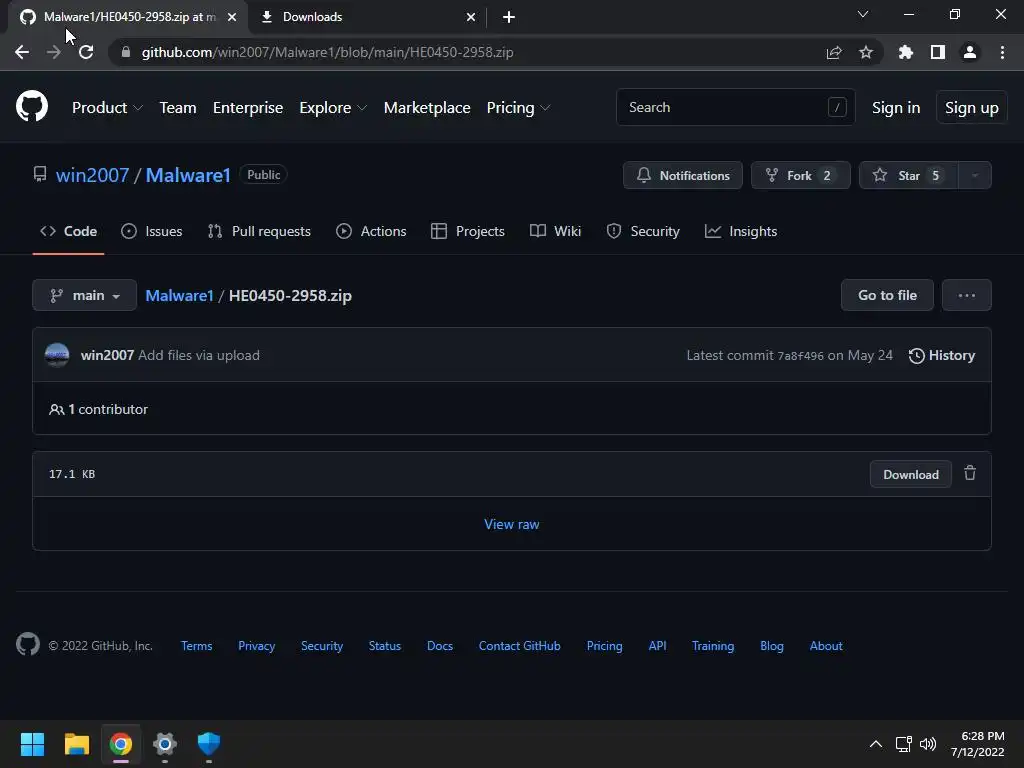Click the Sign in link
The width and height of the screenshot is (1024, 768).
point(896,108)
